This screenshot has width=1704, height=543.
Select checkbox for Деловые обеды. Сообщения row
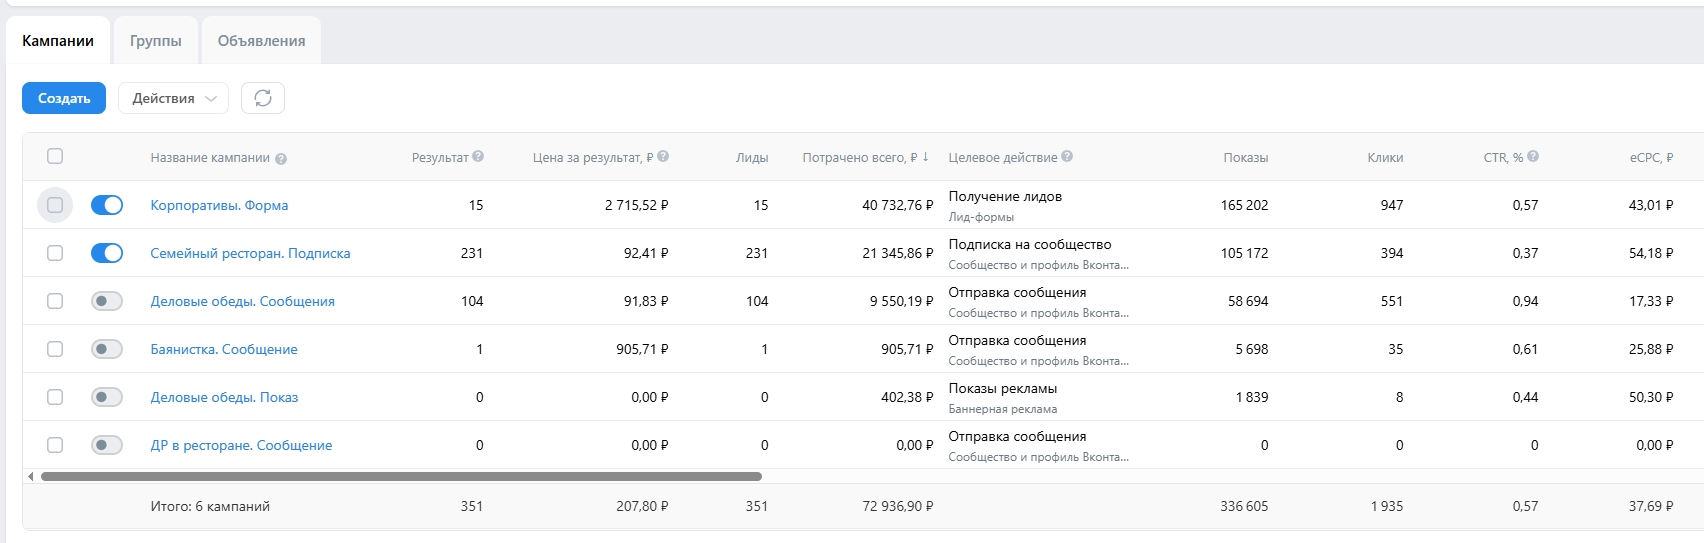pos(55,301)
